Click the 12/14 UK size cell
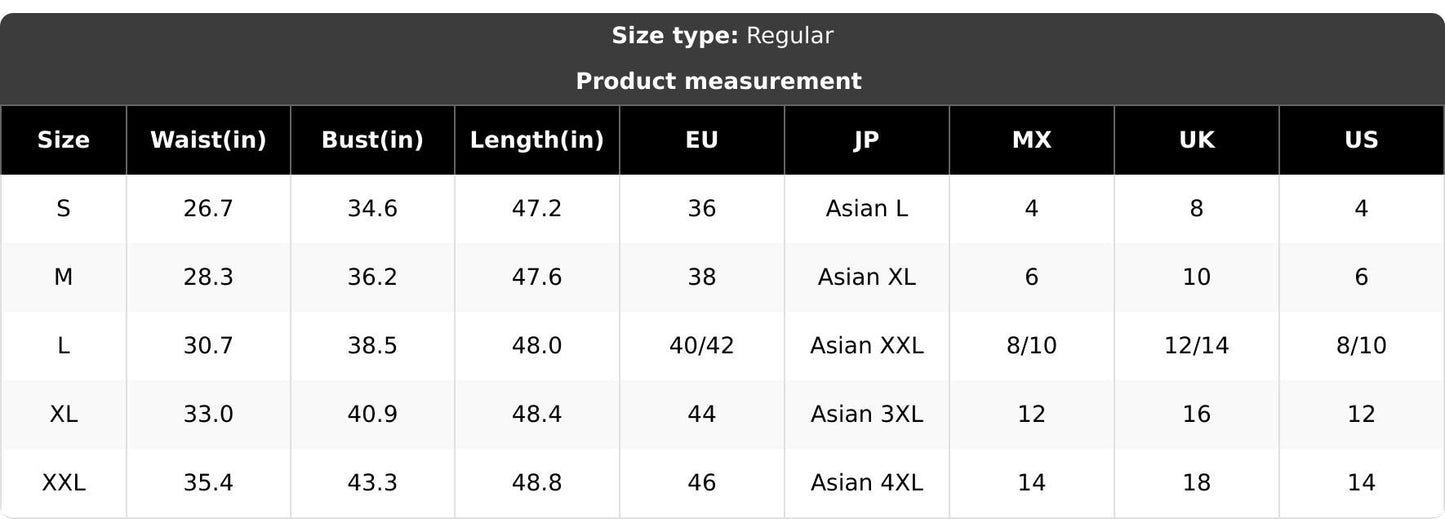 1196,346
